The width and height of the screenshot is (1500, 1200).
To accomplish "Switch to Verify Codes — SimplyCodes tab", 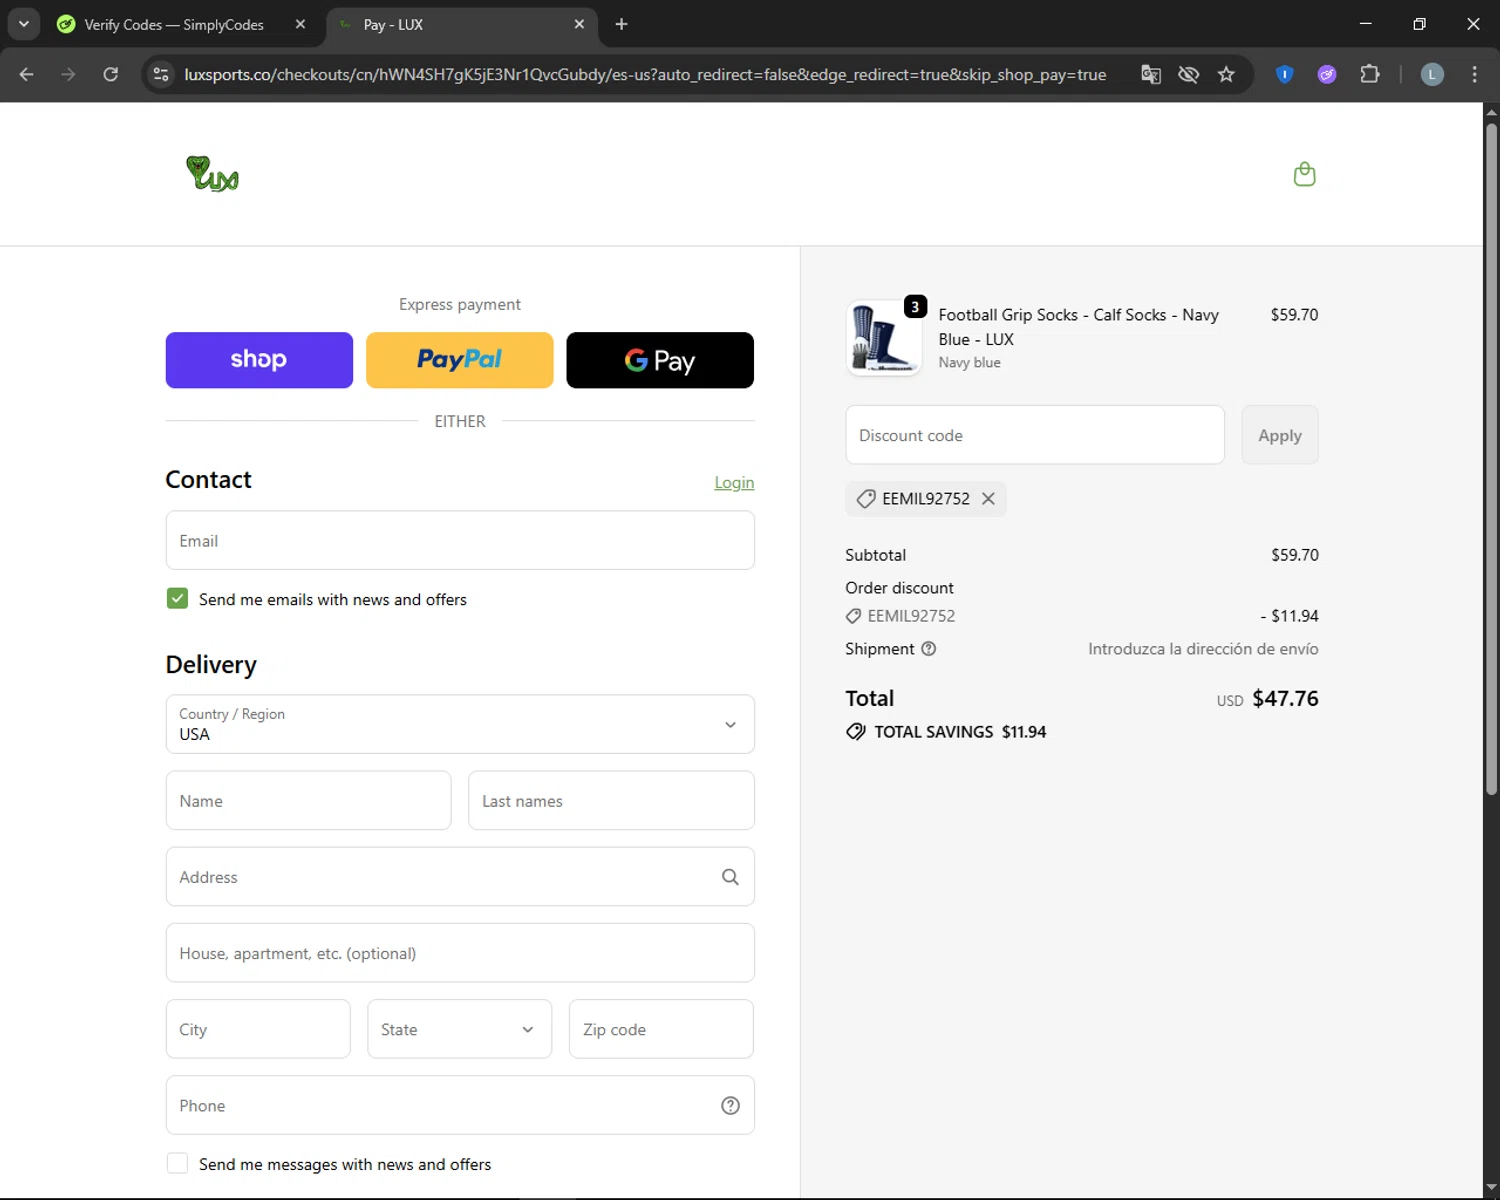I will 174,24.
